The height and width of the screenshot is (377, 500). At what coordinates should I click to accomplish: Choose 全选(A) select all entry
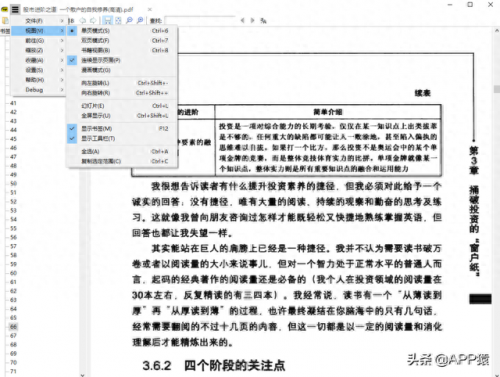[123, 152]
